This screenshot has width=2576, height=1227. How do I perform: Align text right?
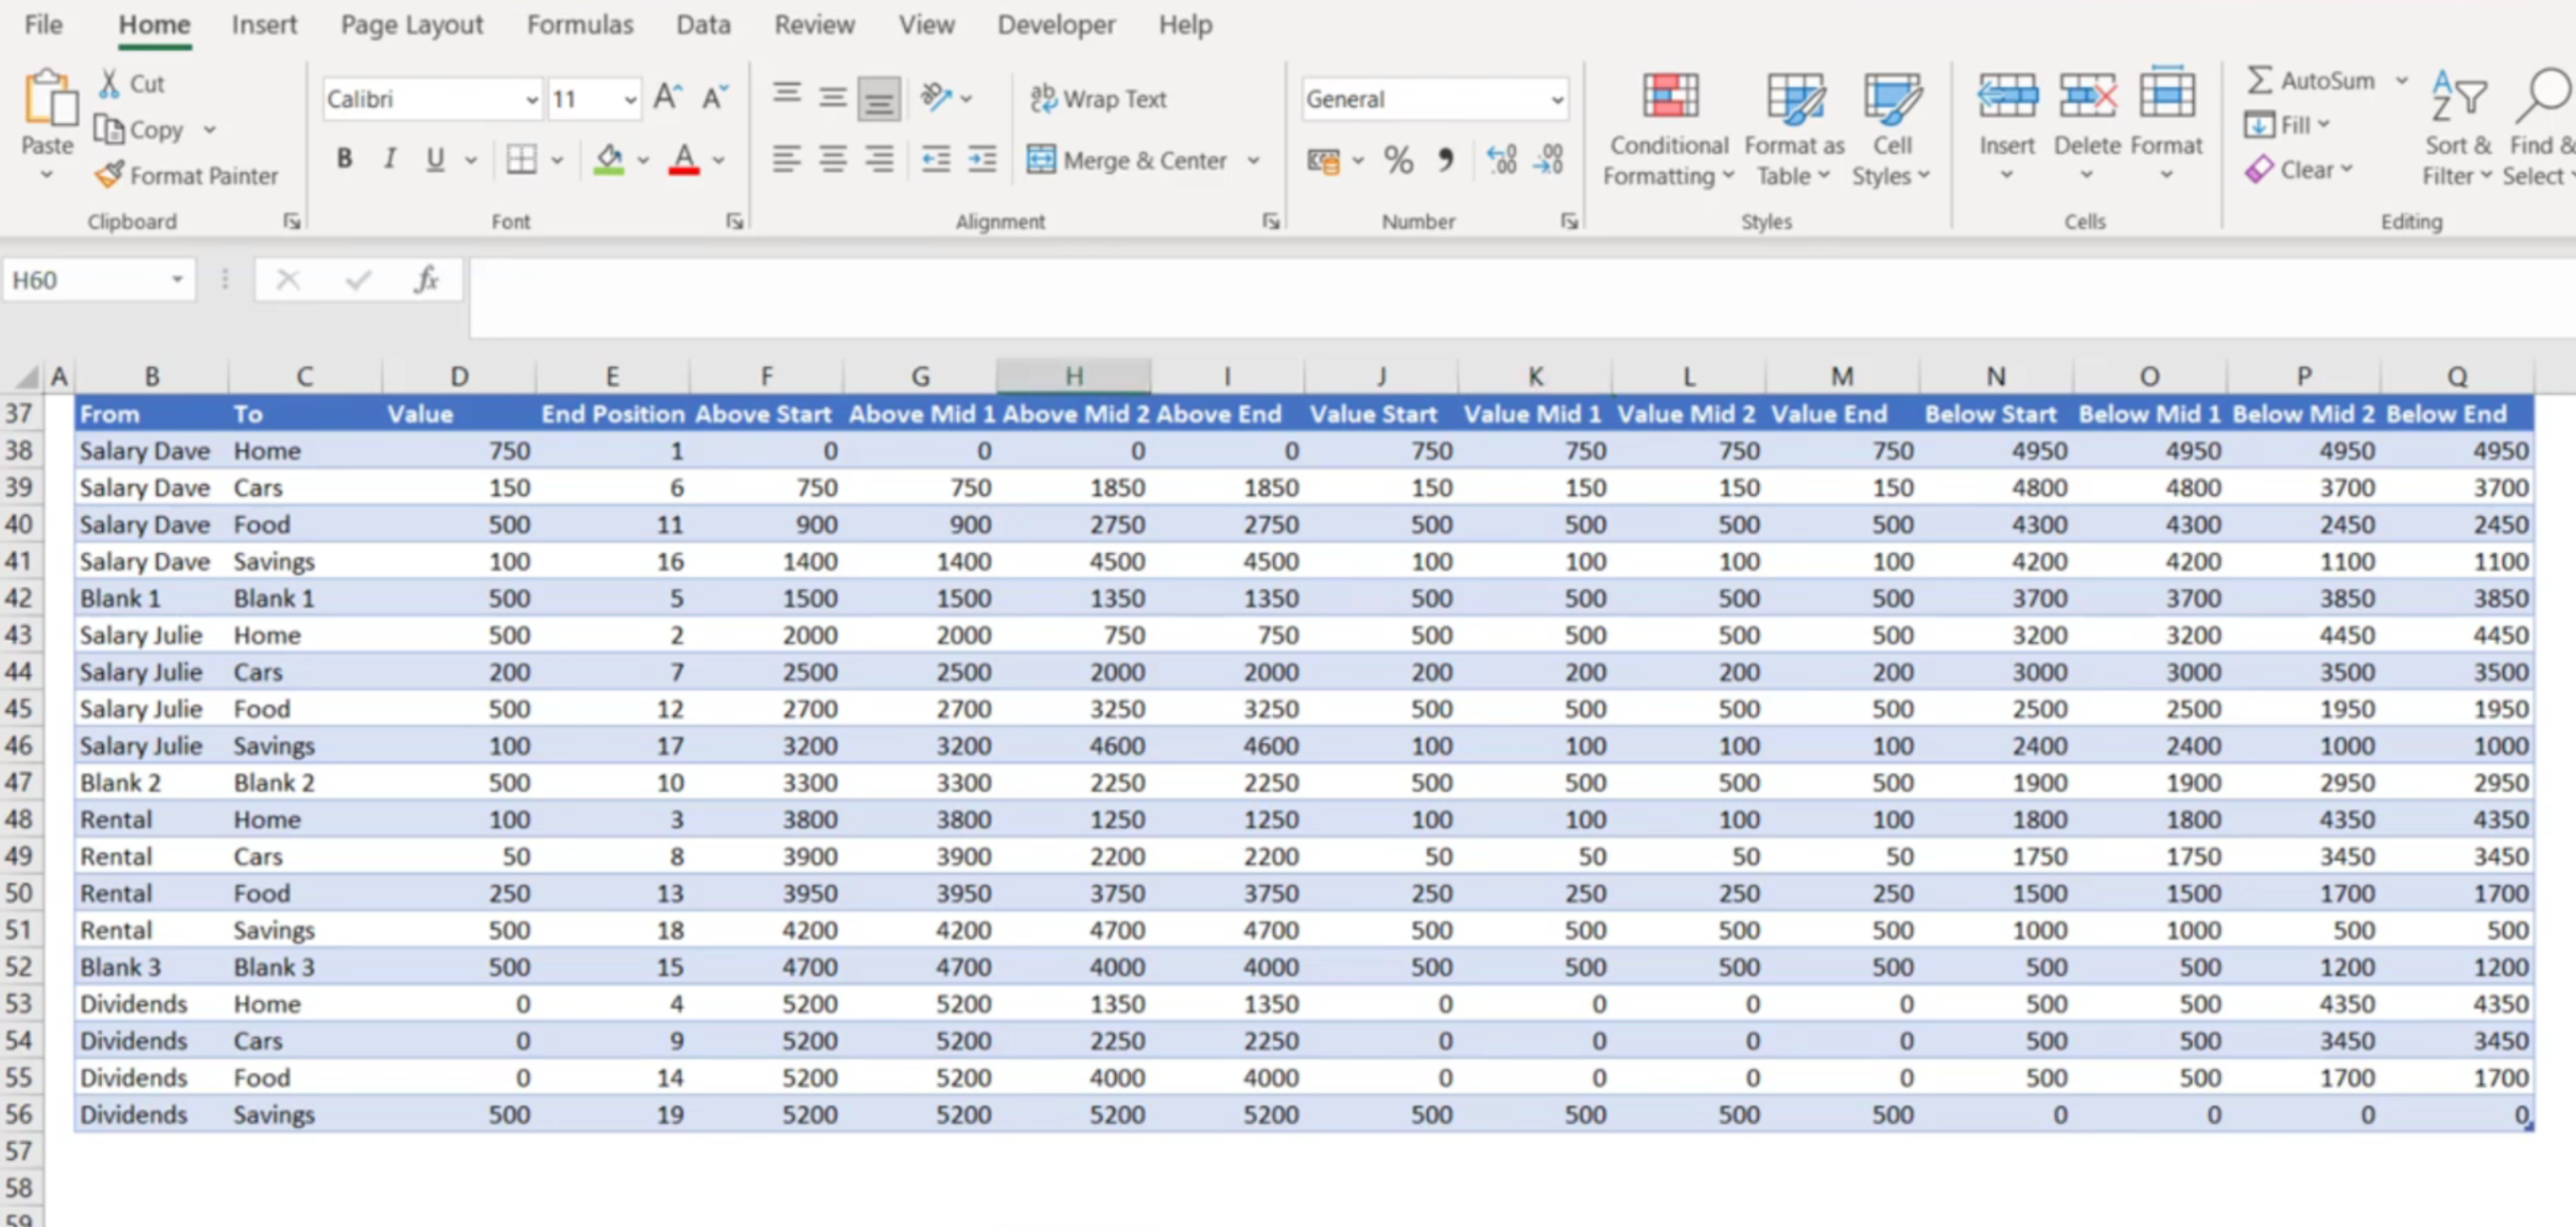pyautogui.click(x=878, y=159)
